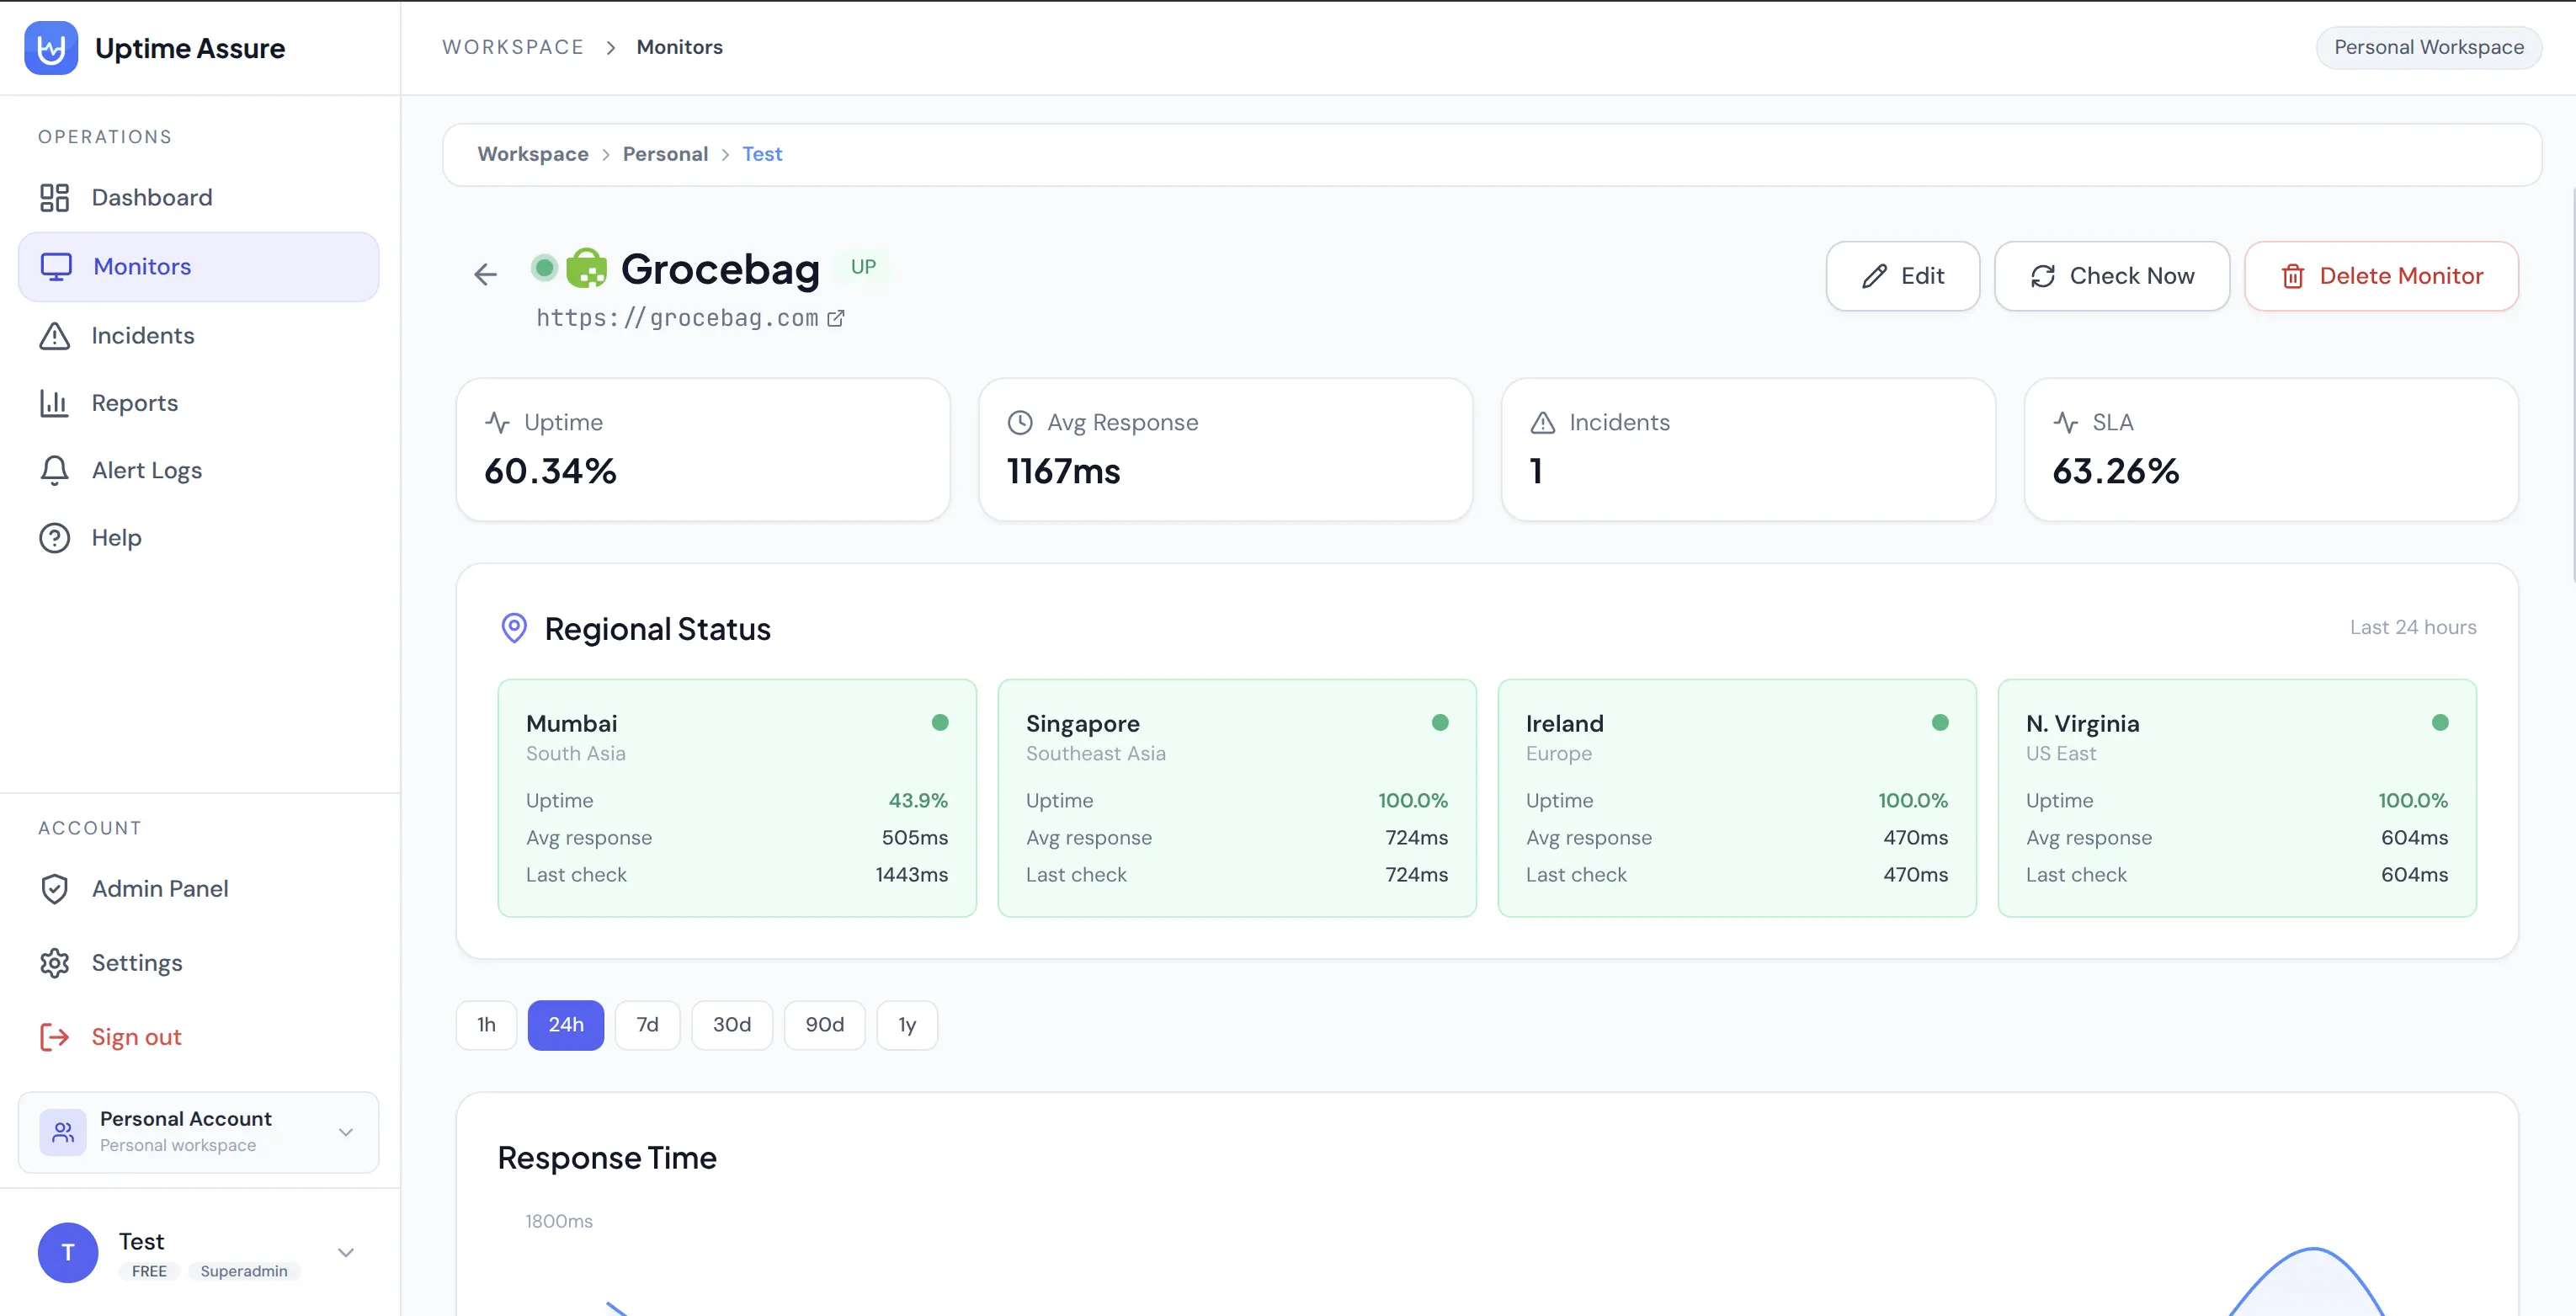The width and height of the screenshot is (2576, 1316).
Task: Click the Uptime pulse icon
Action: (497, 422)
